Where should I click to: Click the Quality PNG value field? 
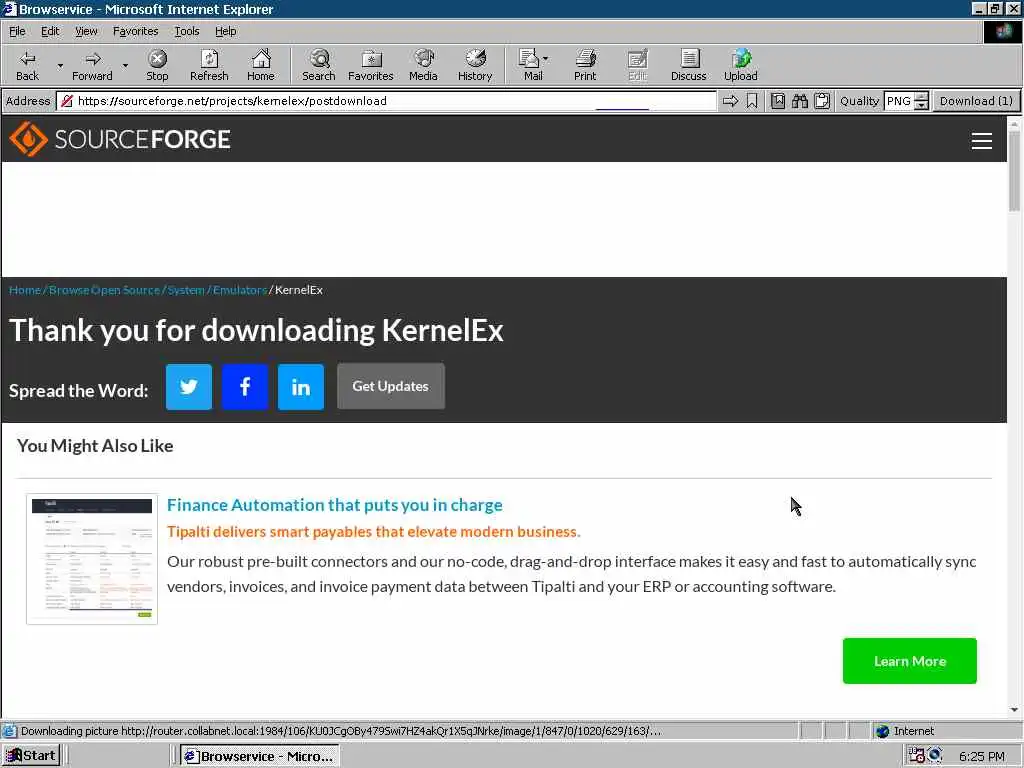[x=899, y=101]
